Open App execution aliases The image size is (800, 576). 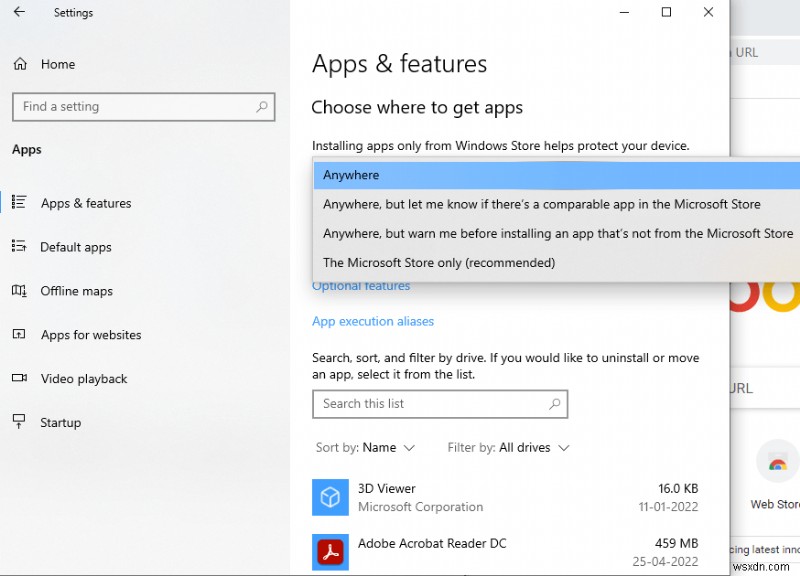tap(373, 321)
